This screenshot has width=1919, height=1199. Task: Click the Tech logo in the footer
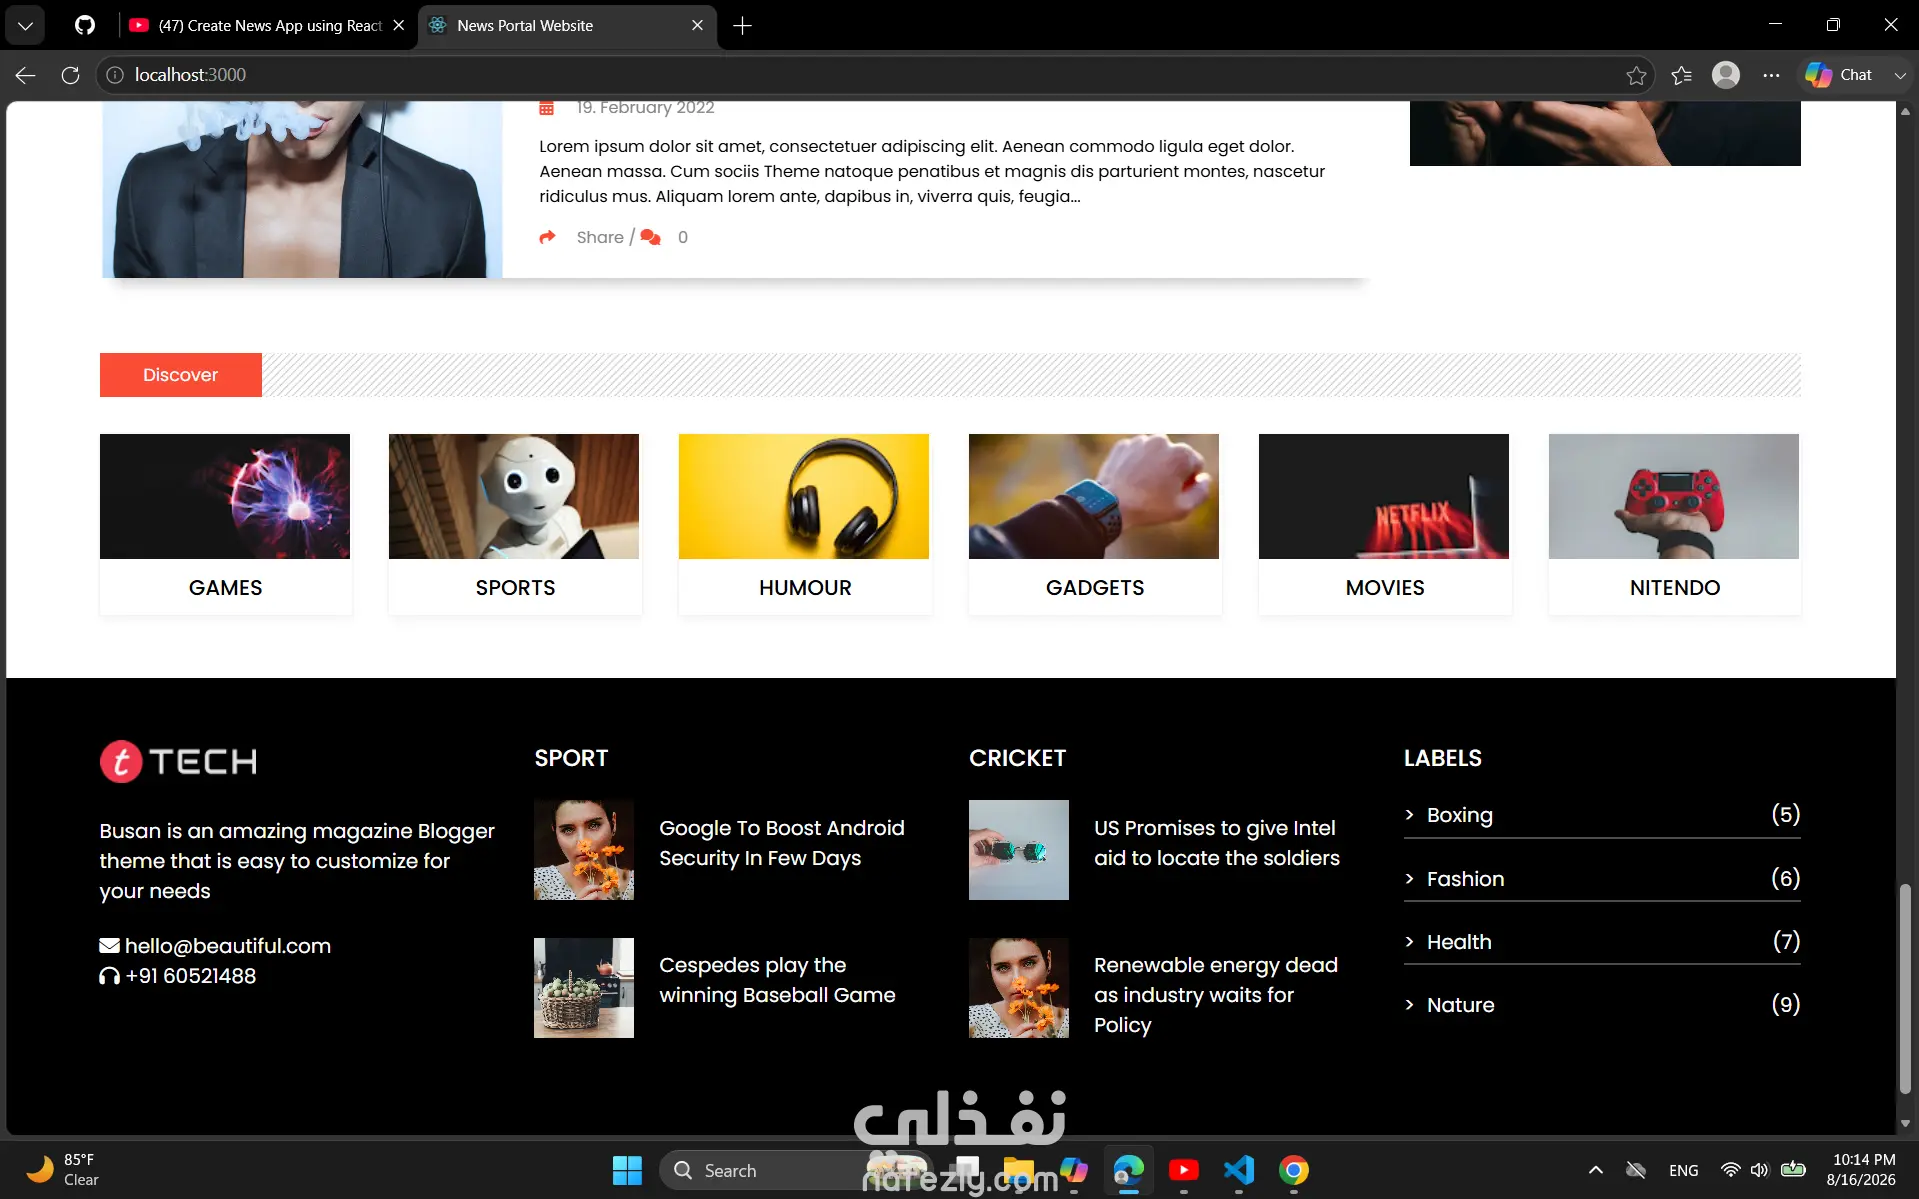pyautogui.click(x=179, y=761)
